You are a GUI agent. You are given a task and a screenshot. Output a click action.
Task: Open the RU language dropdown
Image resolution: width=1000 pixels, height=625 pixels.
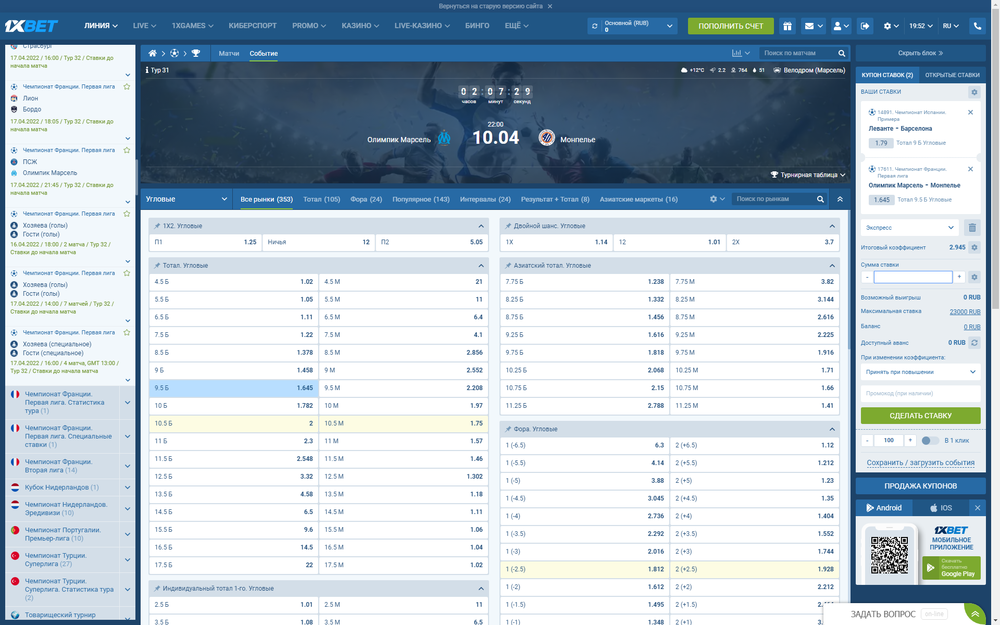[x=950, y=26]
